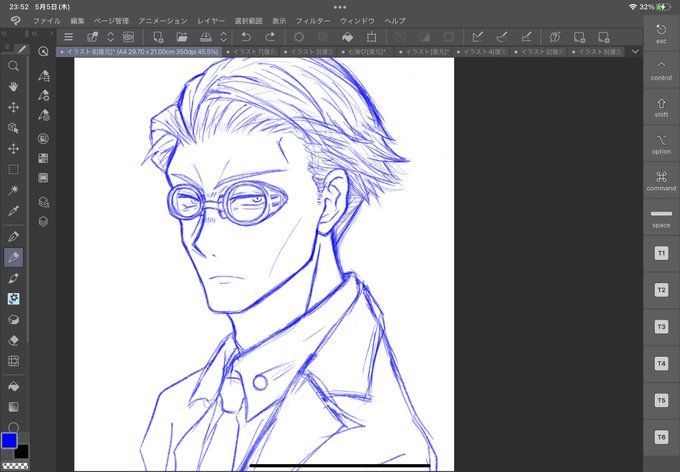680x472 pixels.
Task: Expand the canvas tabs overflow chevron
Action: pos(635,52)
